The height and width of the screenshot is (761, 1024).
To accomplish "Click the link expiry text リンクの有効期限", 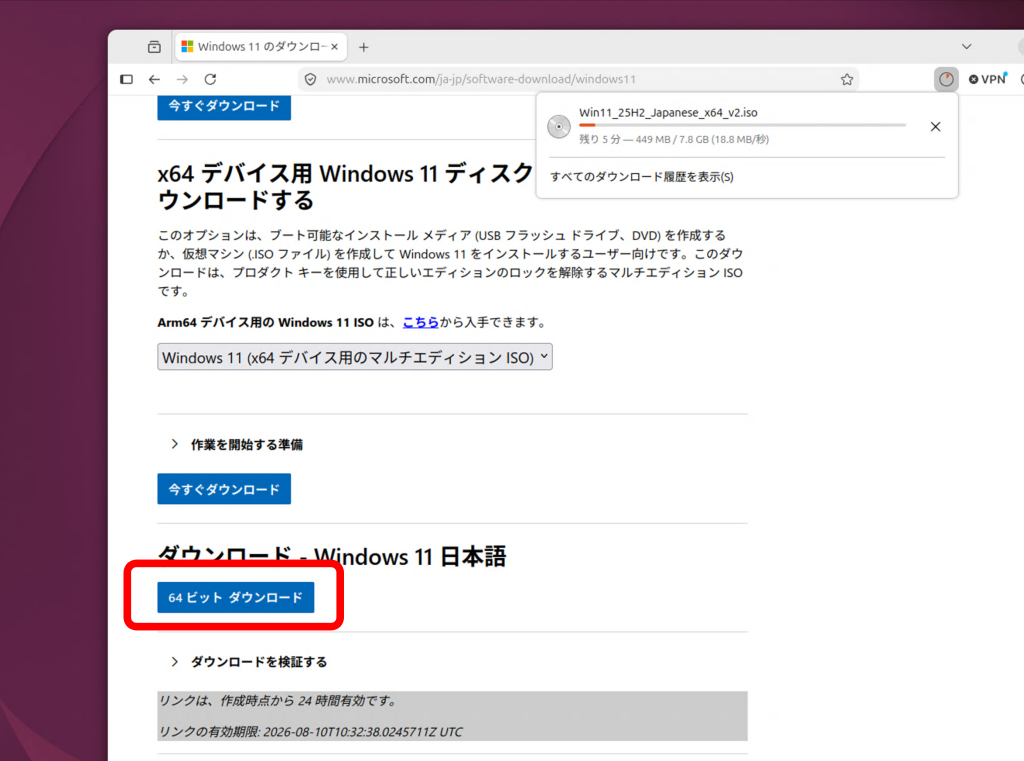I will 310,732.
